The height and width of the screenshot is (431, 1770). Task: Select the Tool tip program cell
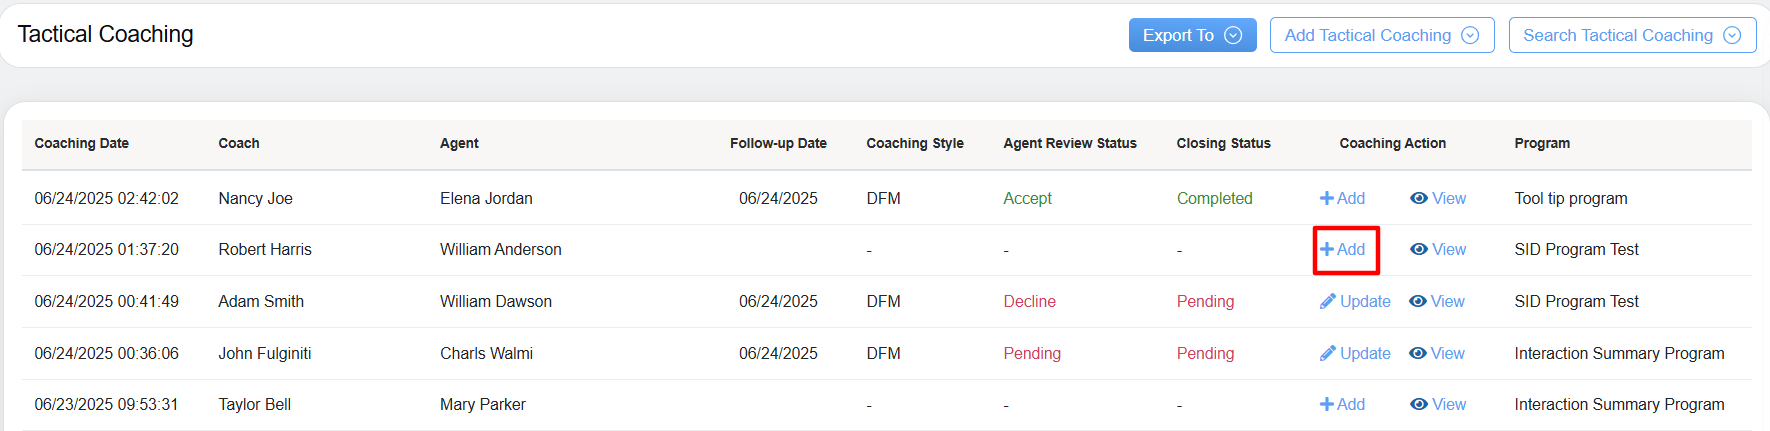tap(1571, 198)
